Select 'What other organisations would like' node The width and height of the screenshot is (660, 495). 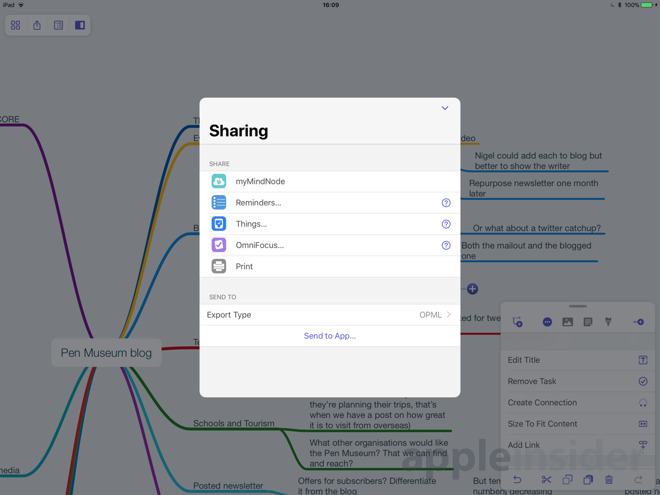(379, 453)
